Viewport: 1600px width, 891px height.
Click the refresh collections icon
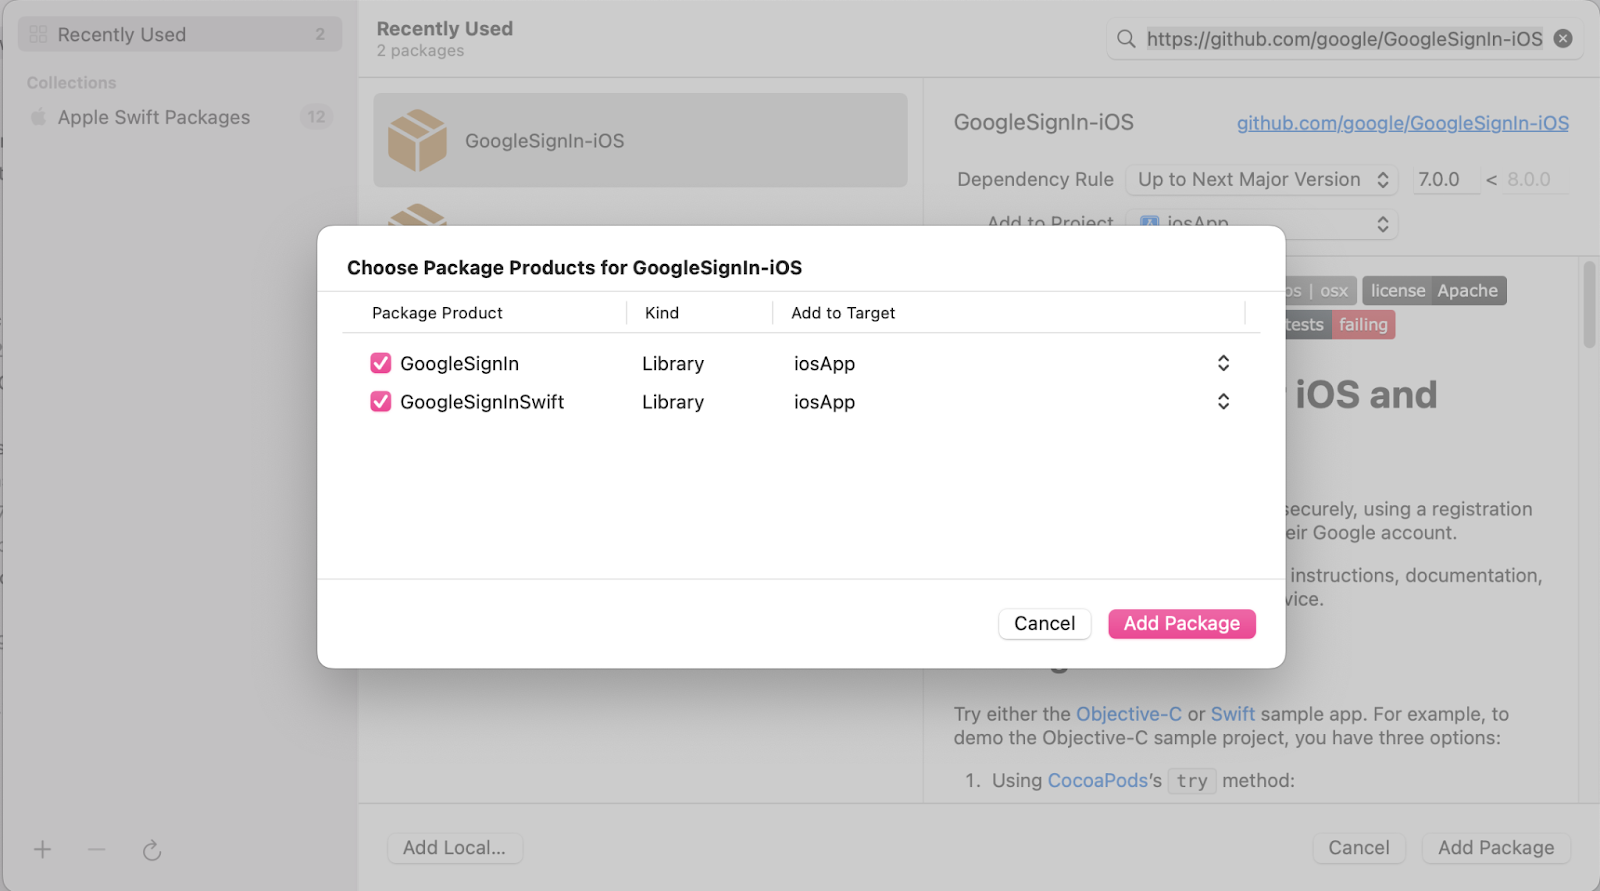click(x=152, y=850)
